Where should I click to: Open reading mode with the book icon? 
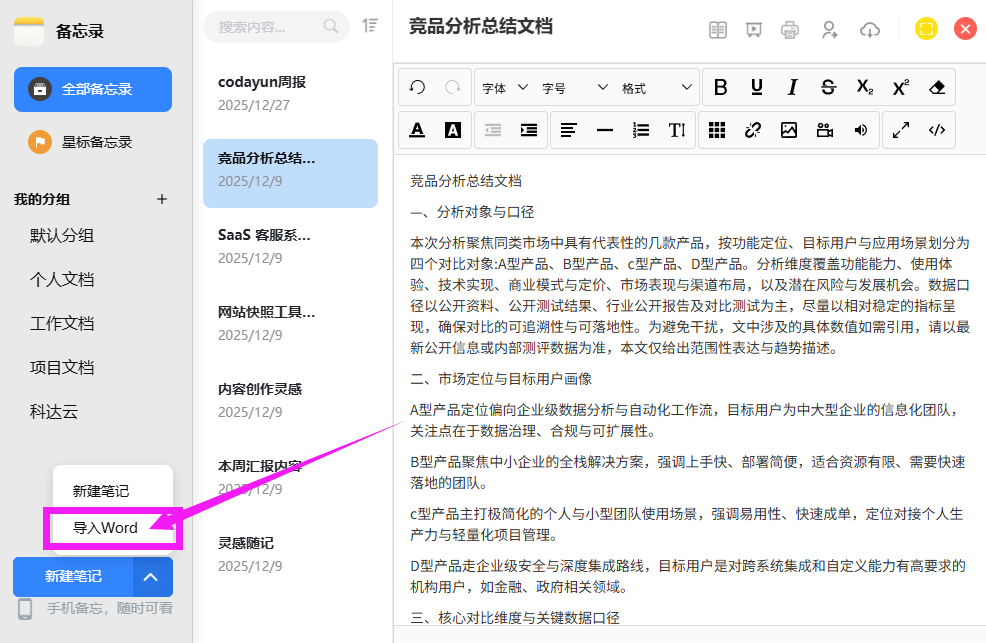[x=717, y=30]
